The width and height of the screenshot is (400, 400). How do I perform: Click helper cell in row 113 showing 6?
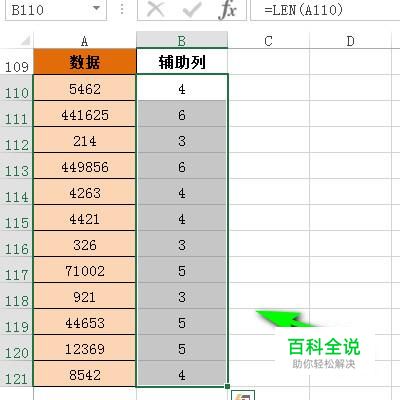click(x=182, y=166)
